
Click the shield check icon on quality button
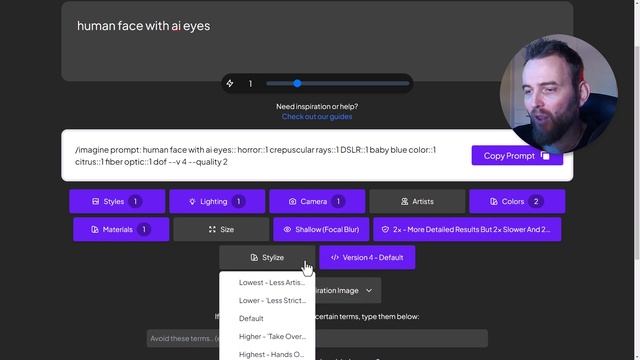385,229
